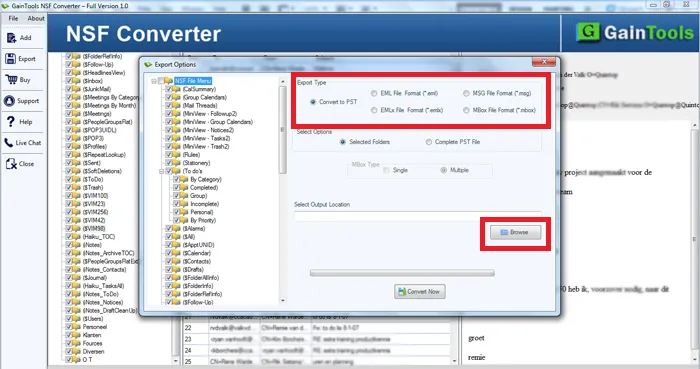
Task: Click the Select Output Location text field
Action: click(417, 216)
